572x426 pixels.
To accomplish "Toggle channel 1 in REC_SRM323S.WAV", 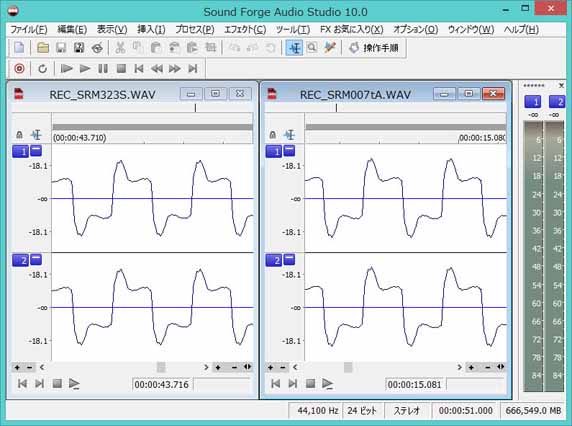I will (20, 151).
